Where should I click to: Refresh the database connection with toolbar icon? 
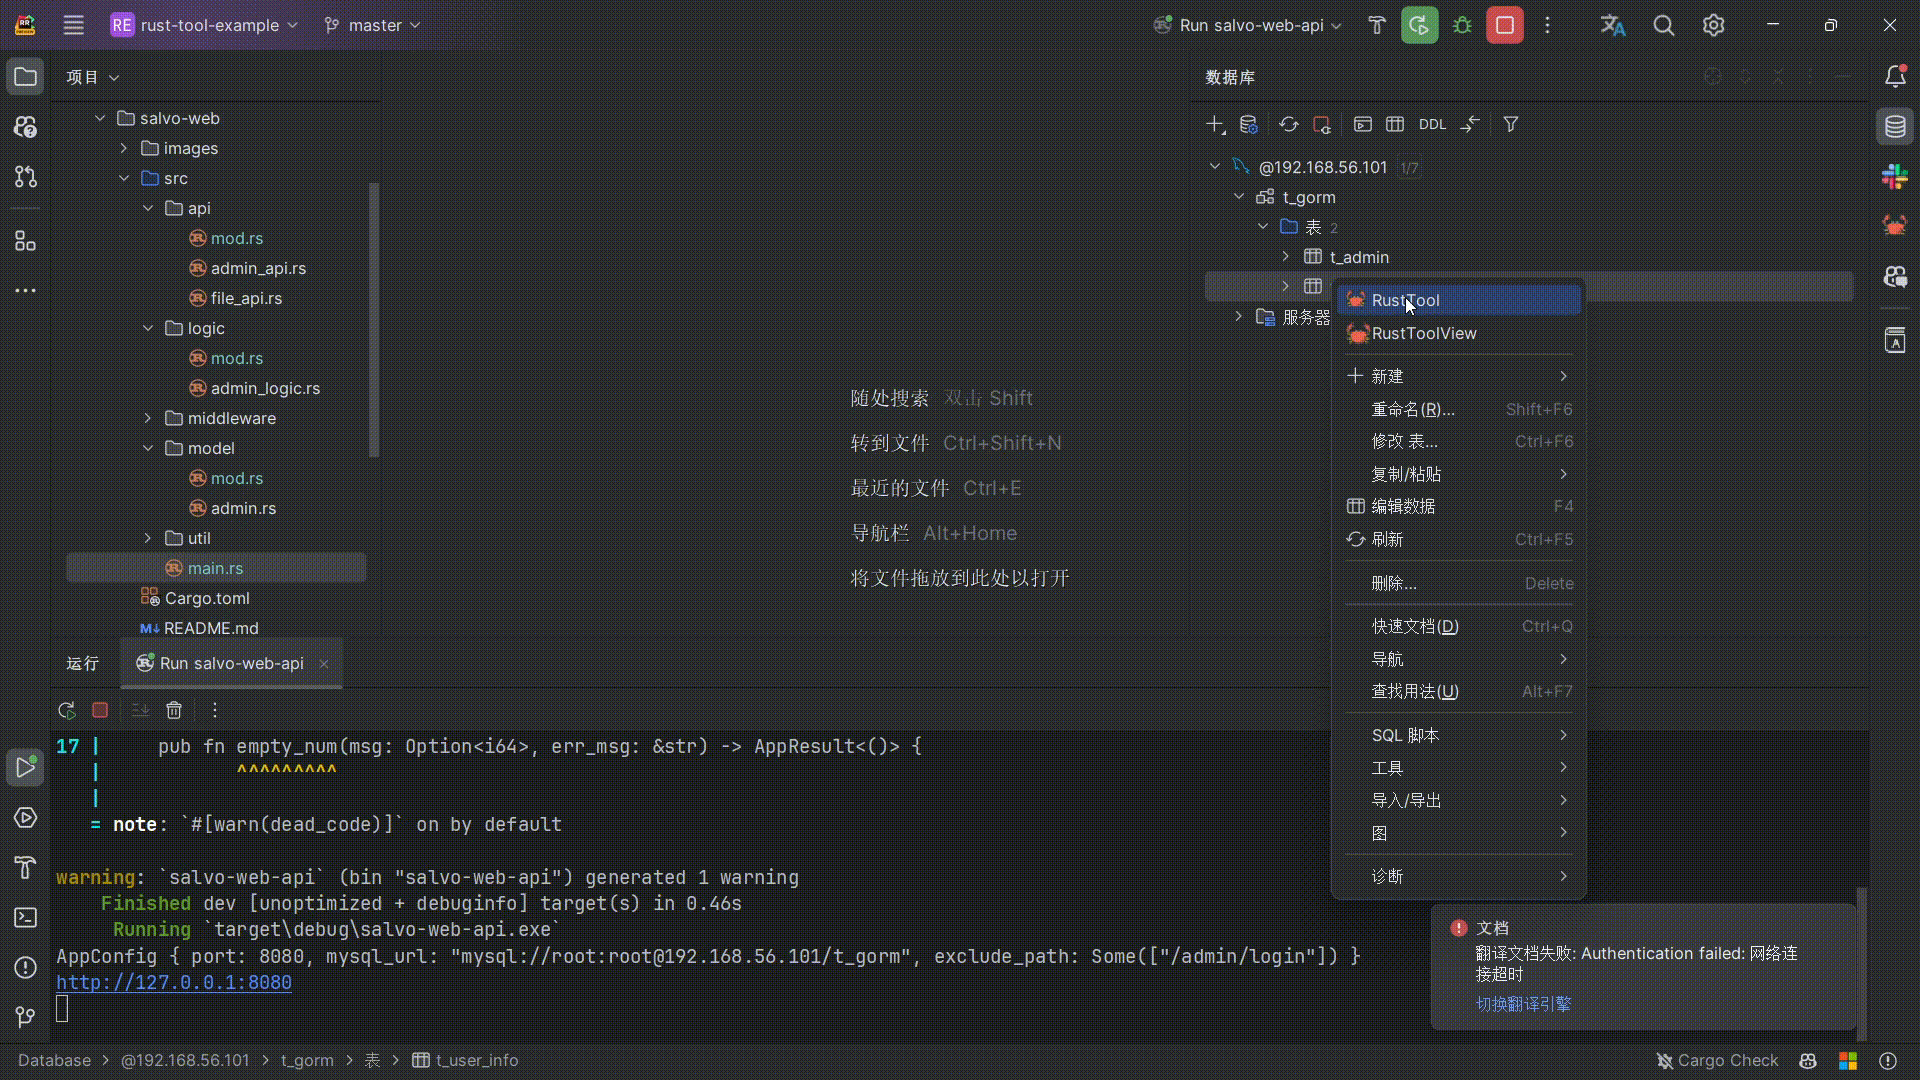[1288, 124]
